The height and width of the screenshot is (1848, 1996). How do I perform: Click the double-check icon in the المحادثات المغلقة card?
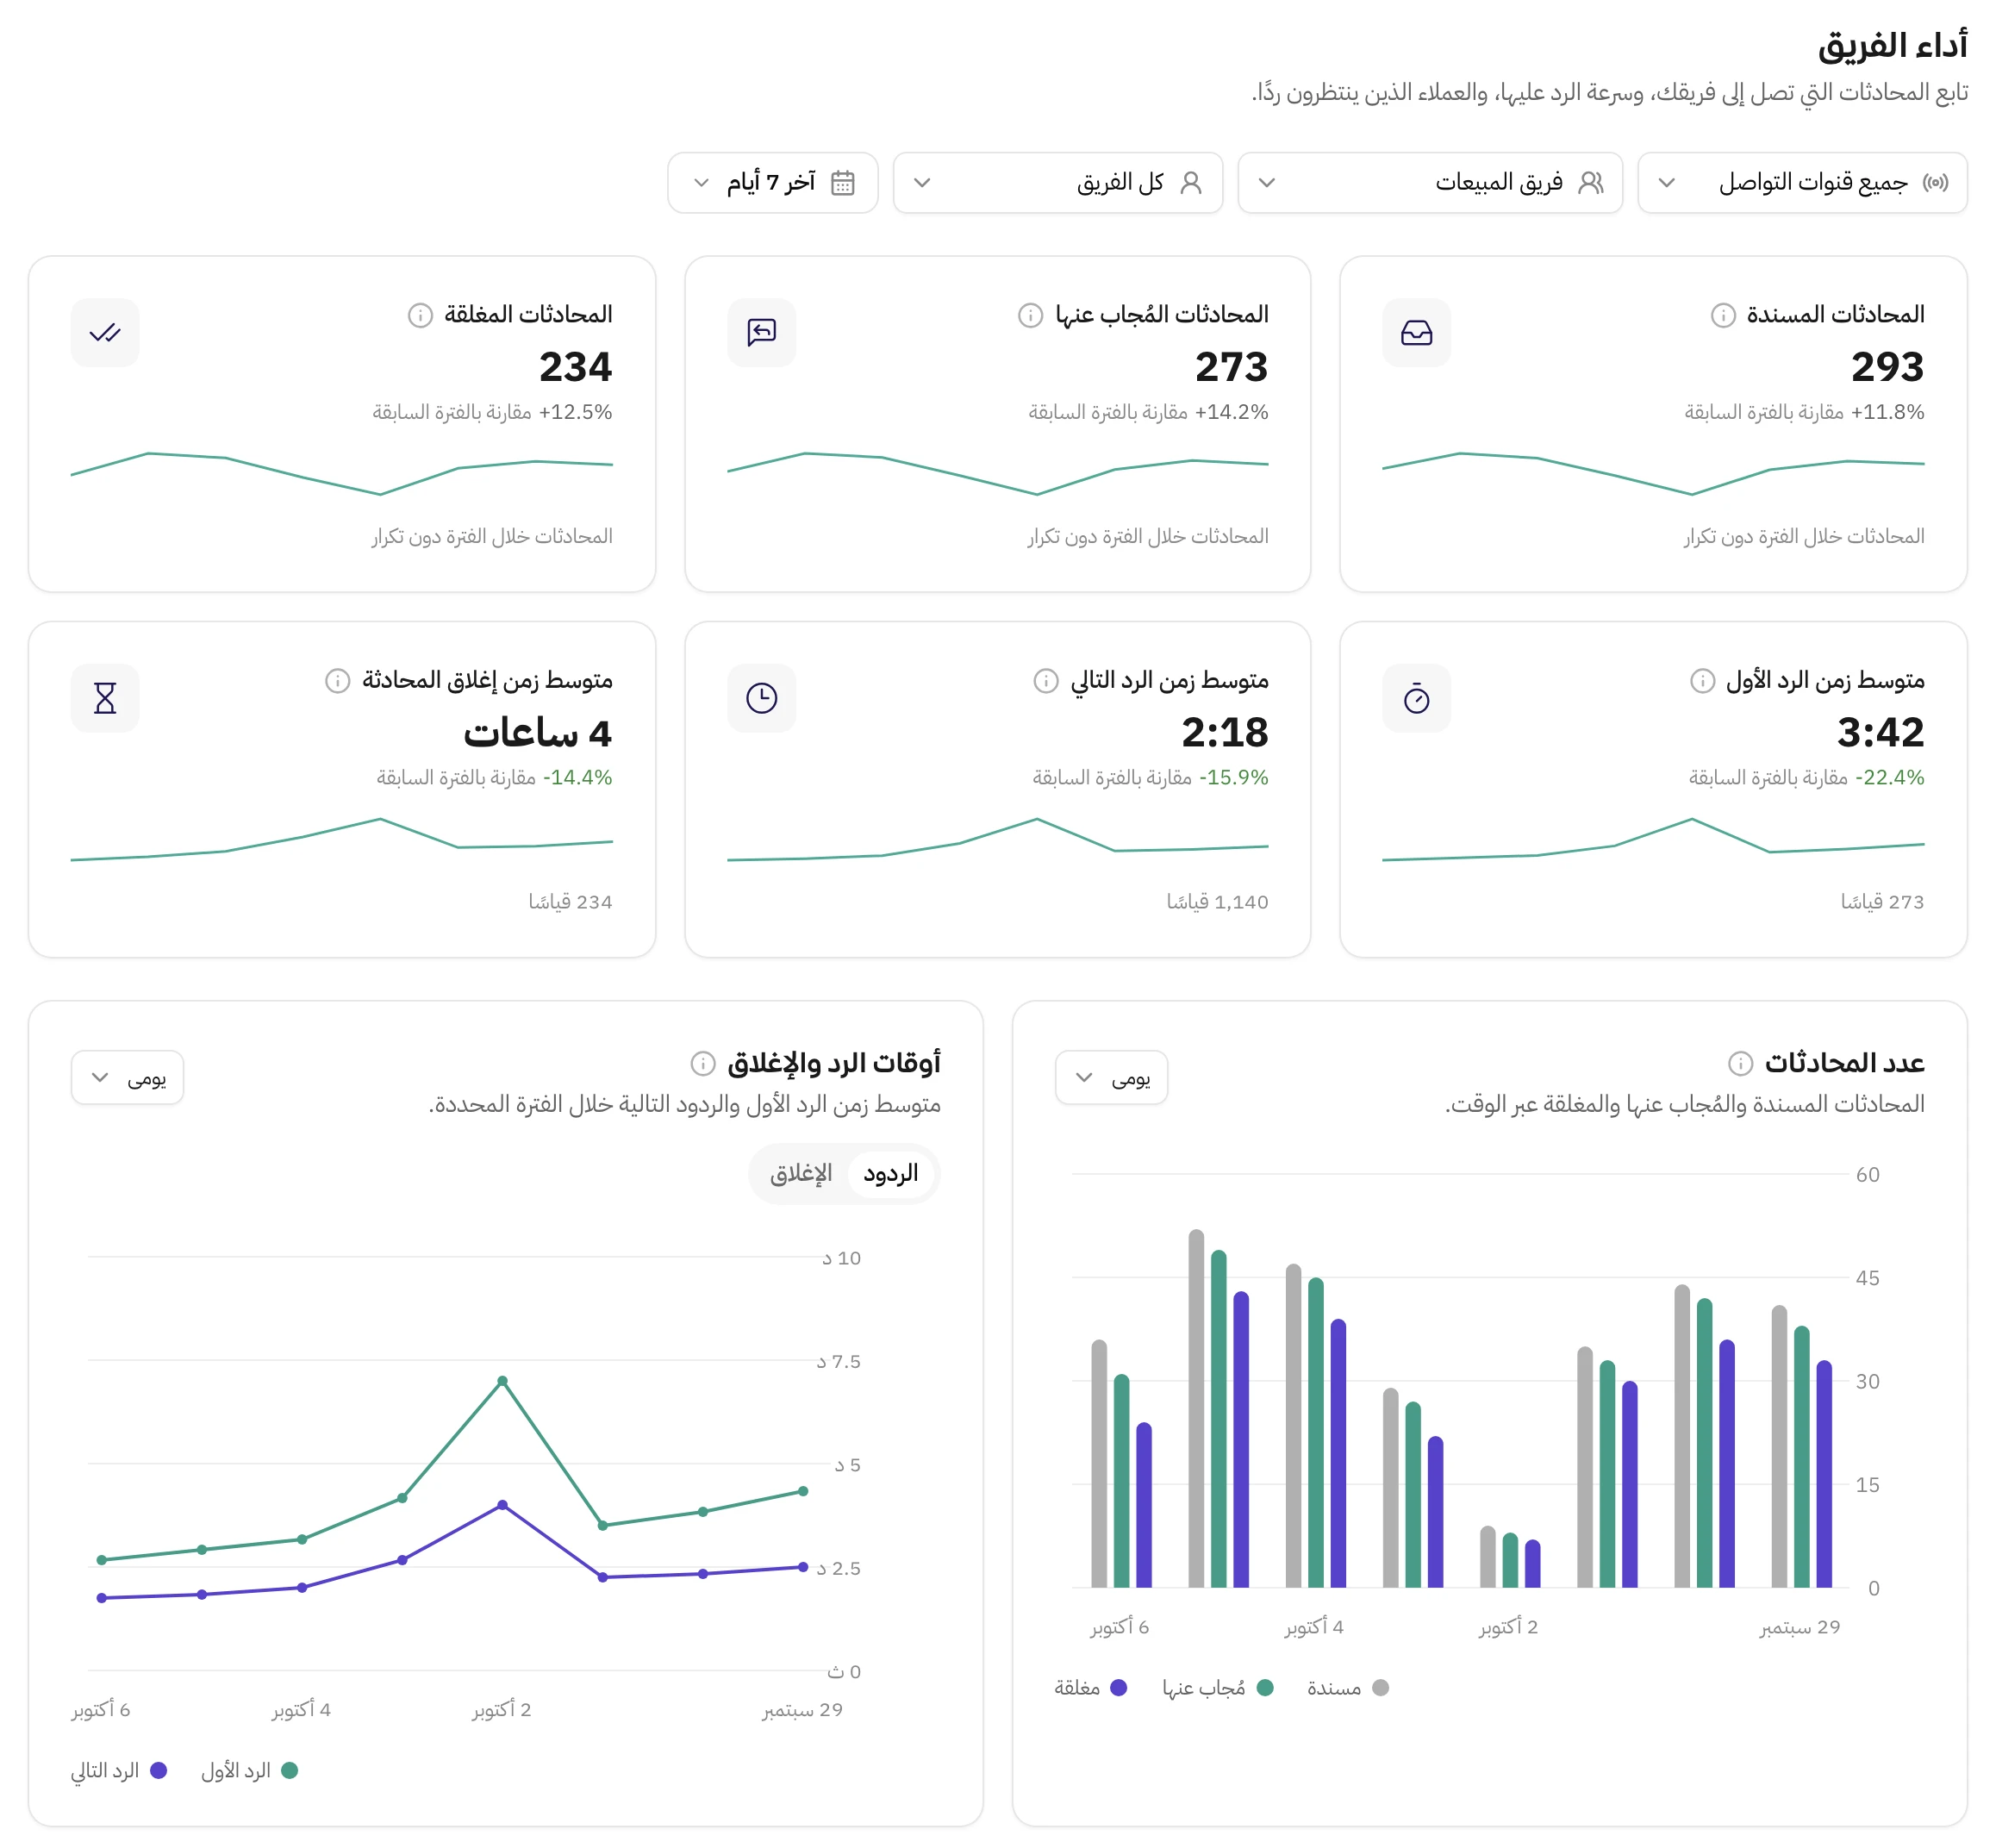(x=105, y=332)
